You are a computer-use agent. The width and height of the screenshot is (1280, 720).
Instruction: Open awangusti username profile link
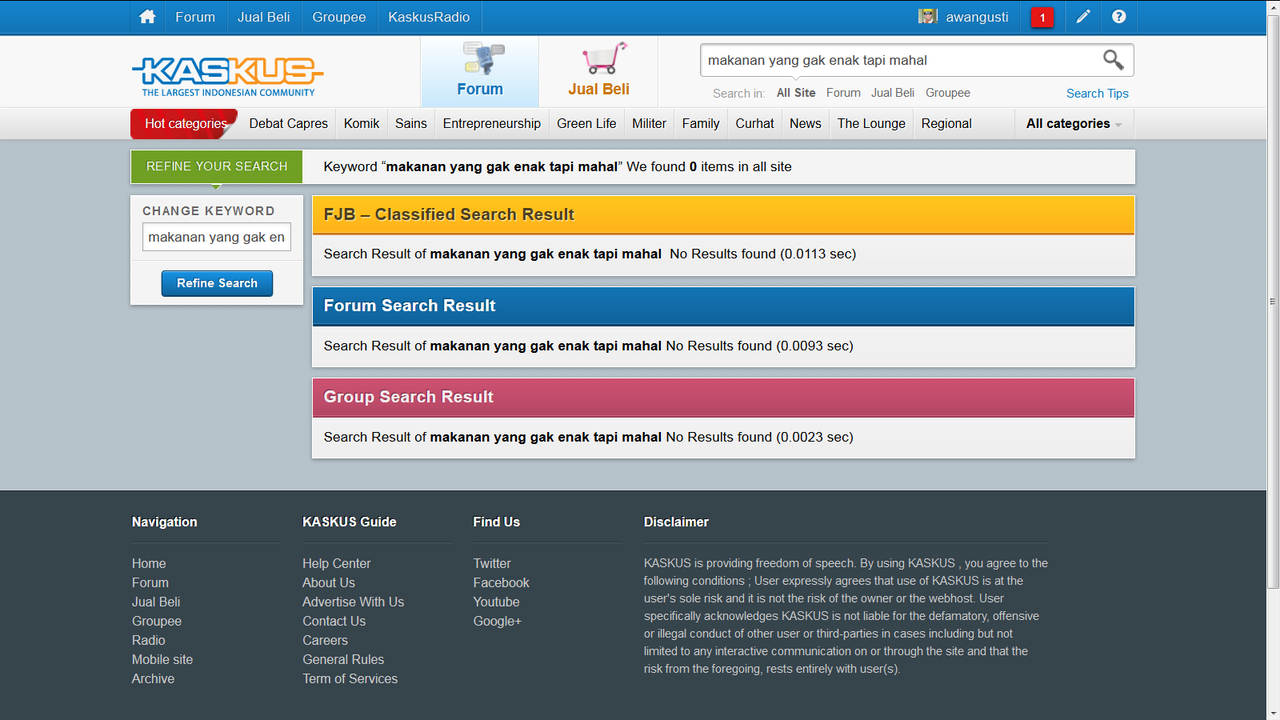point(977,17)
